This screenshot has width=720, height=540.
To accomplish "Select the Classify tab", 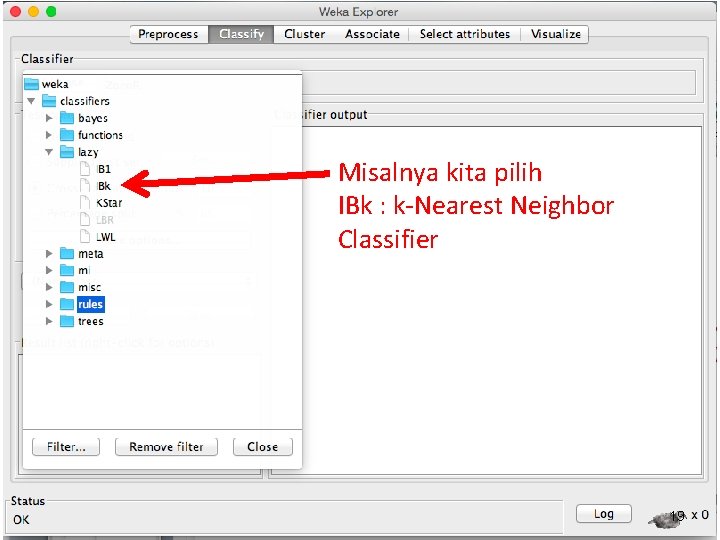I will click(x=242, y=34).
